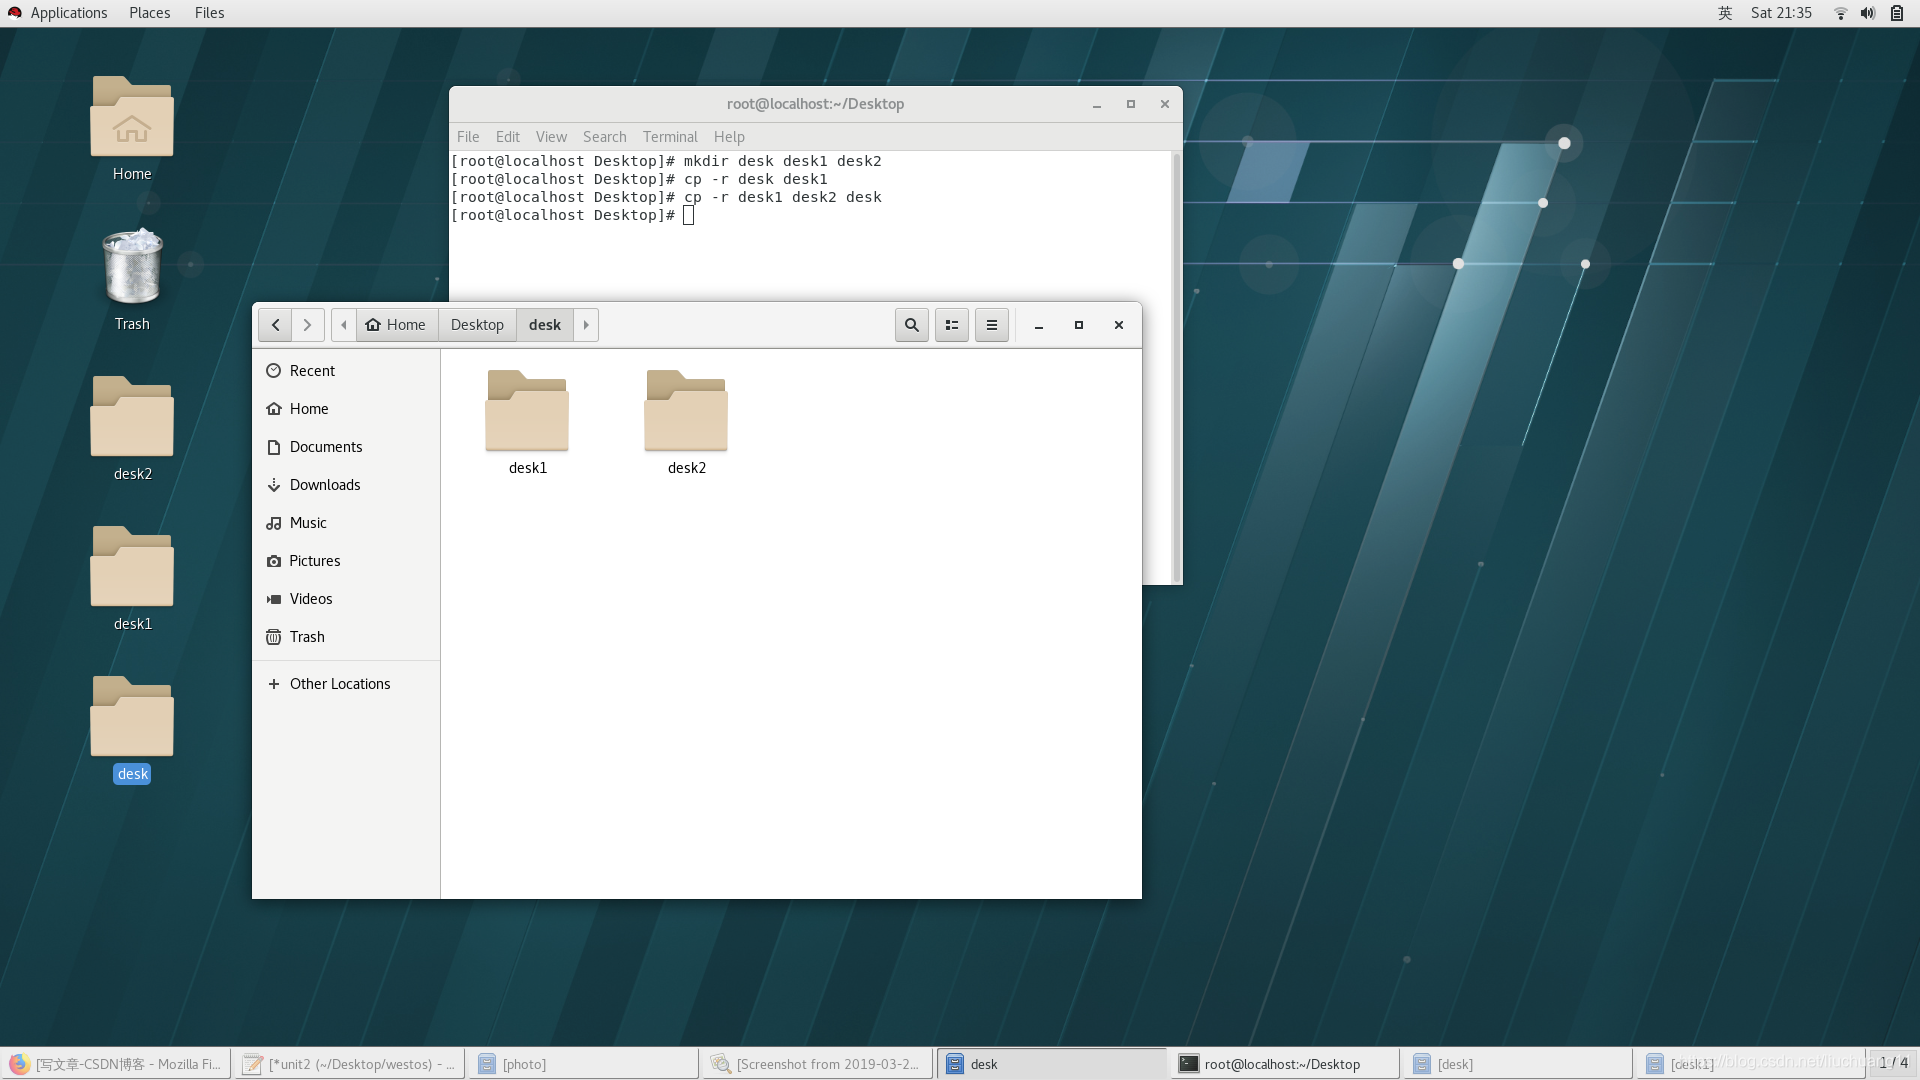Switch to Screenshot image viewer taskbar item
Screen dimensions: 1920x1080
tap(818, 1064)
